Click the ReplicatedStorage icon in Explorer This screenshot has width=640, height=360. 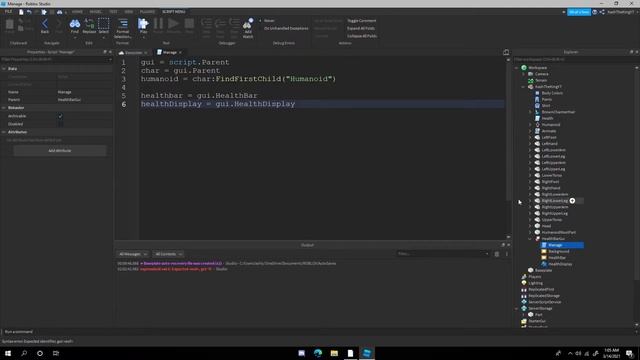point(524,296)
